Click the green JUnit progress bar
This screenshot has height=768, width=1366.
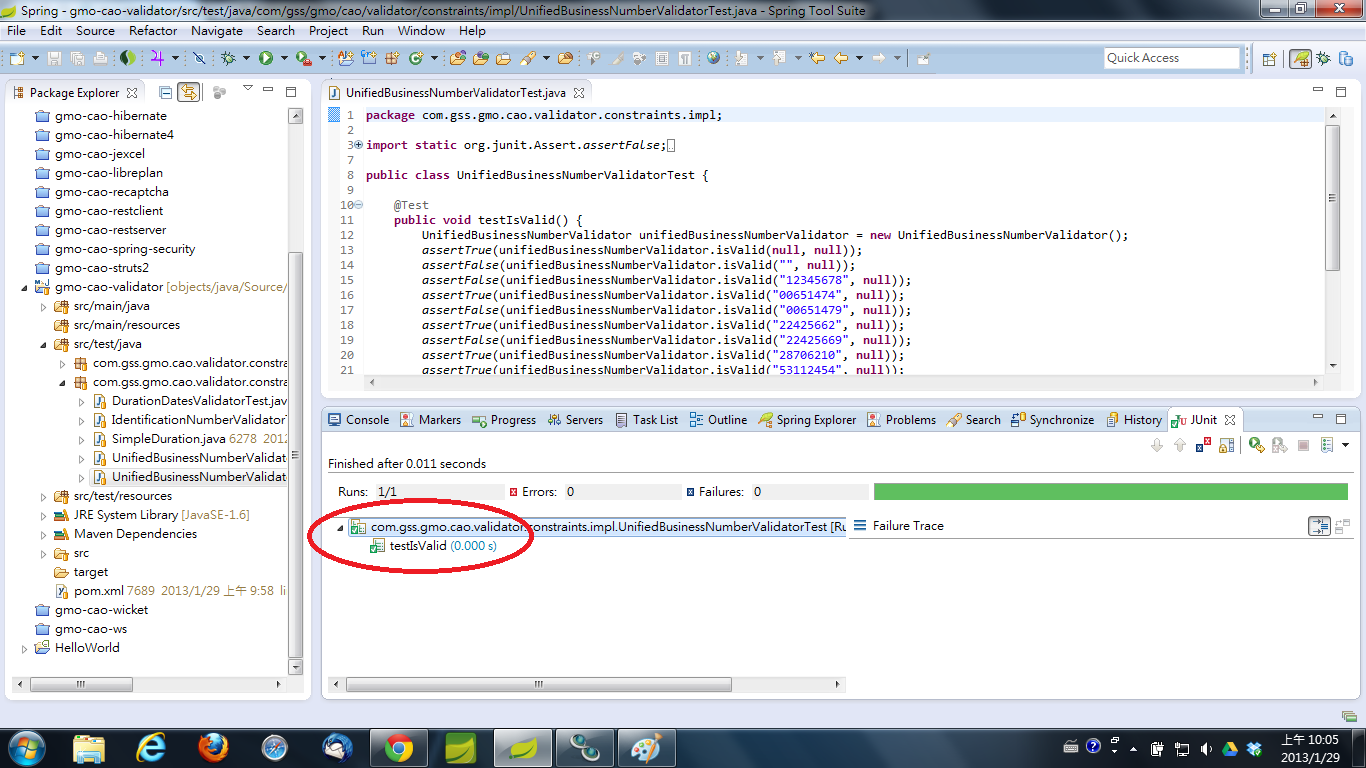tap(1111, 492)
